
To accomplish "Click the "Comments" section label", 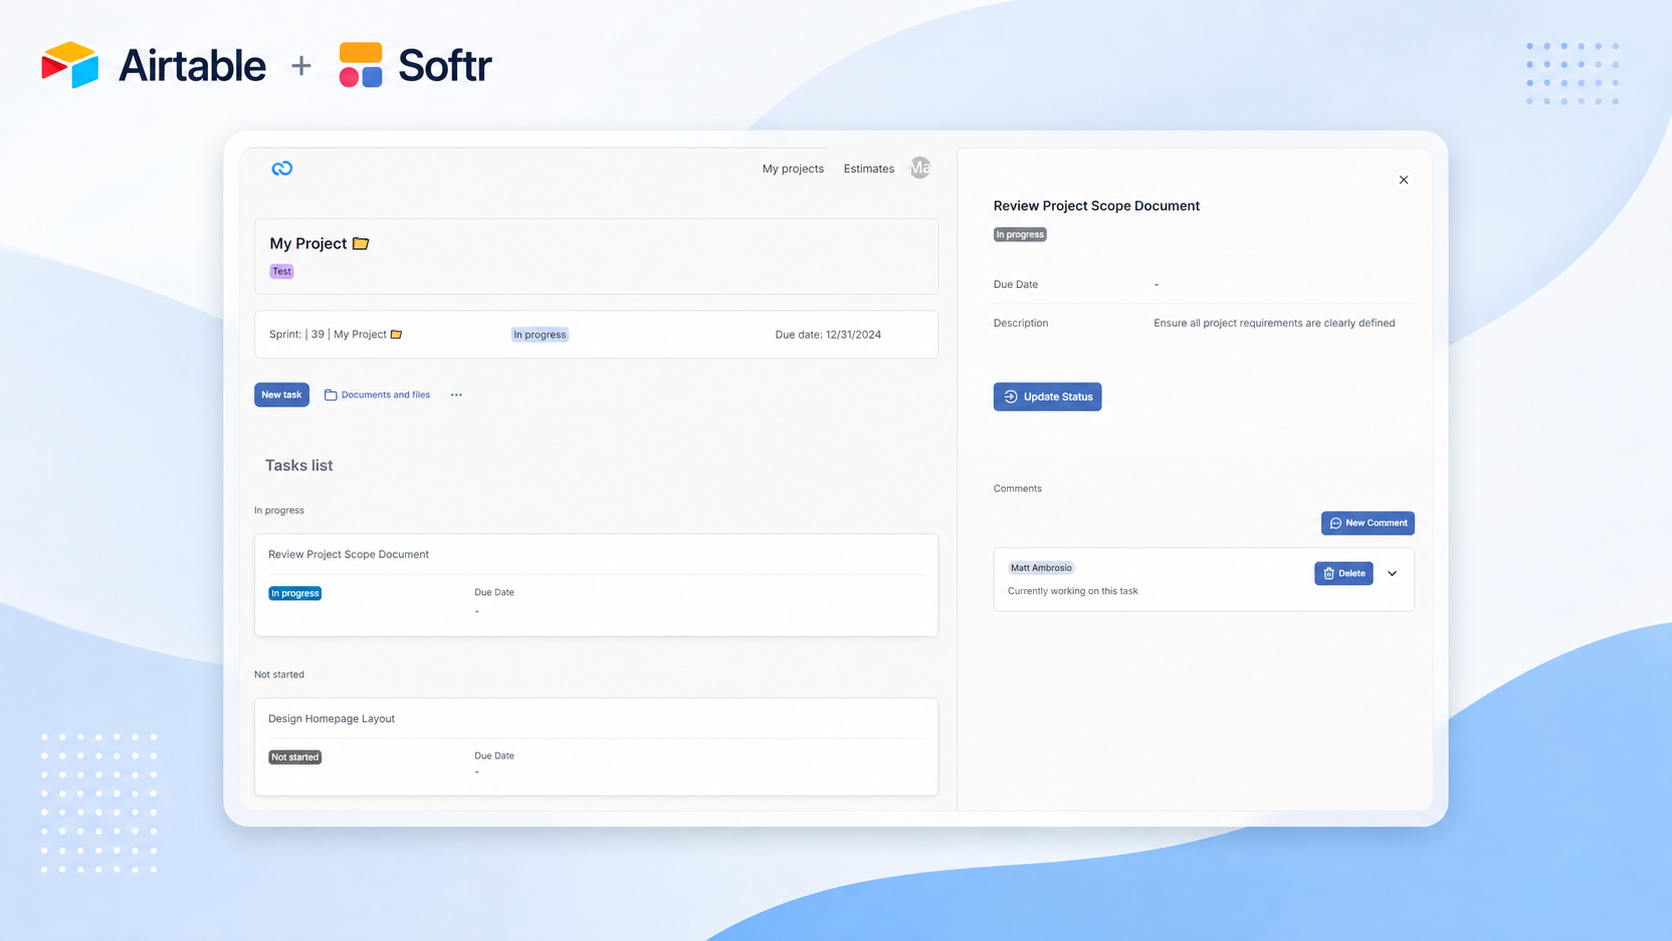I will [1017, 489].
